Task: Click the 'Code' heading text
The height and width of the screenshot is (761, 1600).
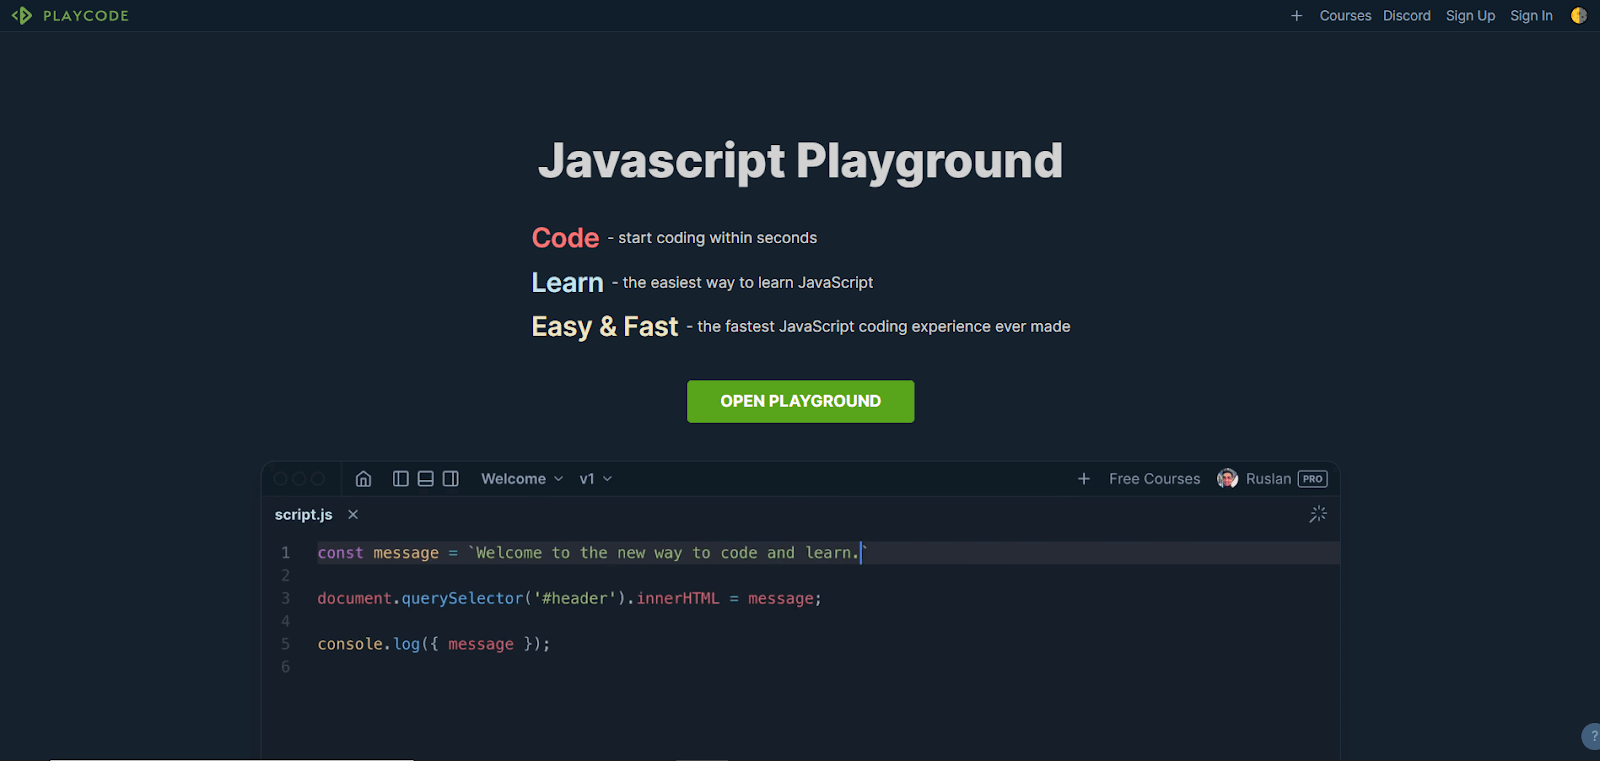Action: [x=565, y=238]
